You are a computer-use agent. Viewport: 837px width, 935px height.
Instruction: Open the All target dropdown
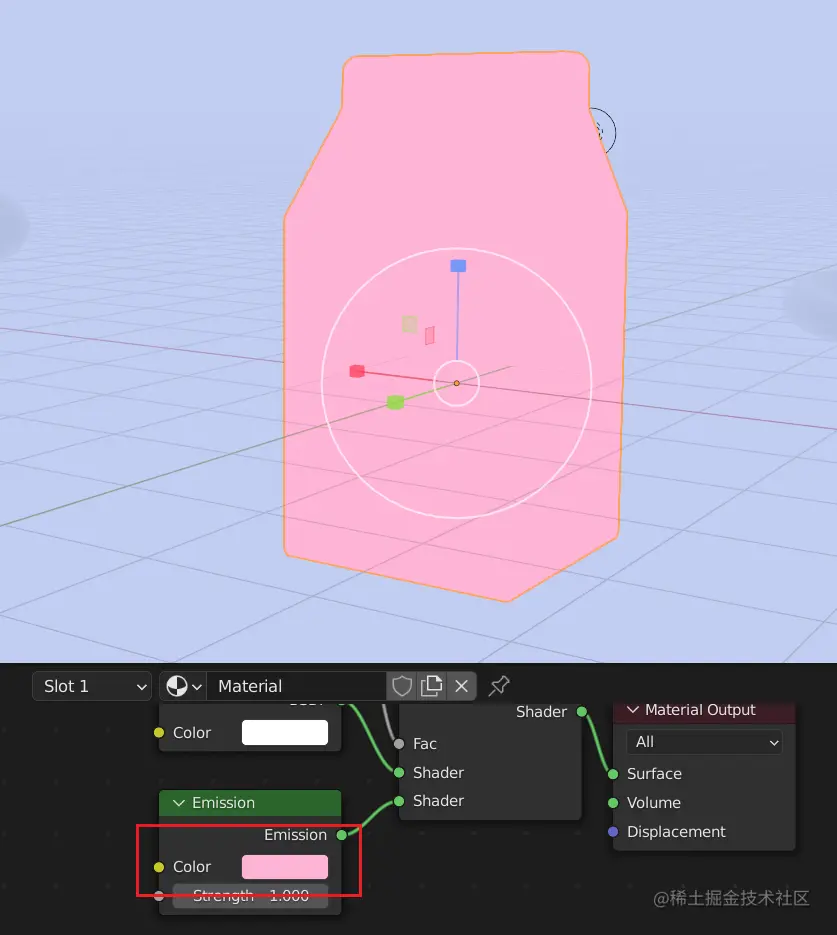pos(705,742)
